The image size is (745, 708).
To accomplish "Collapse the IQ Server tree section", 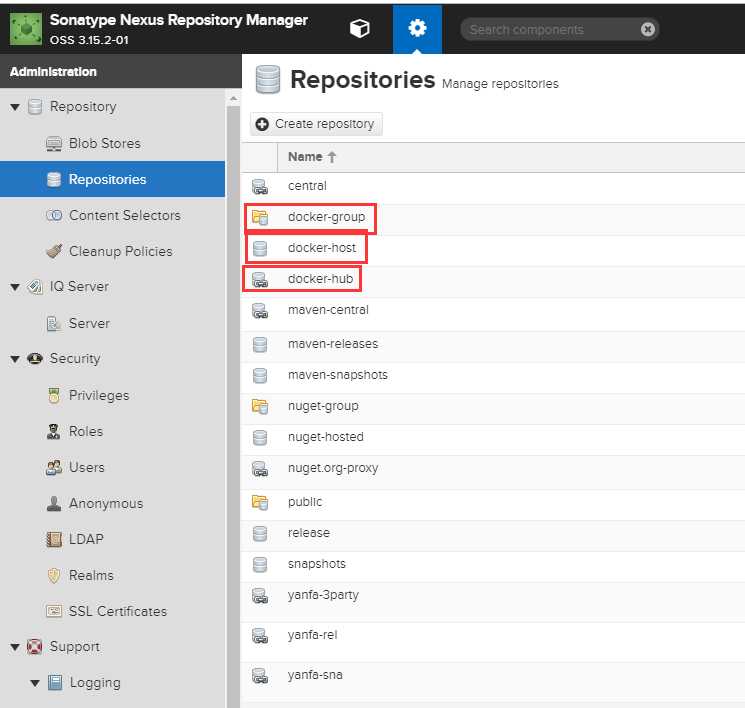I will tap(15, 287).
